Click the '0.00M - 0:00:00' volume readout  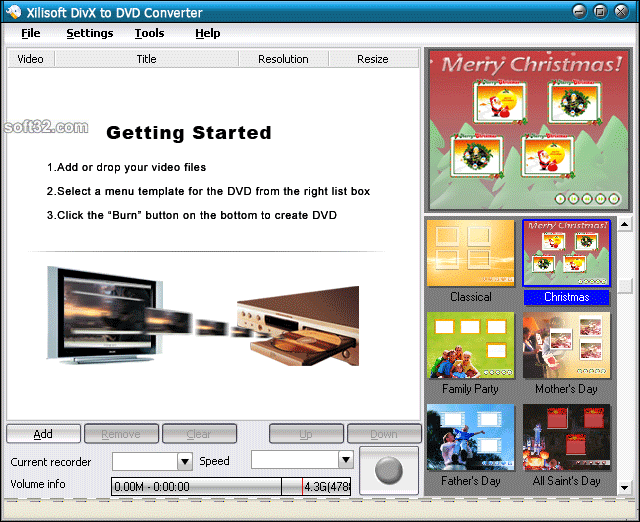coord(152,487)
